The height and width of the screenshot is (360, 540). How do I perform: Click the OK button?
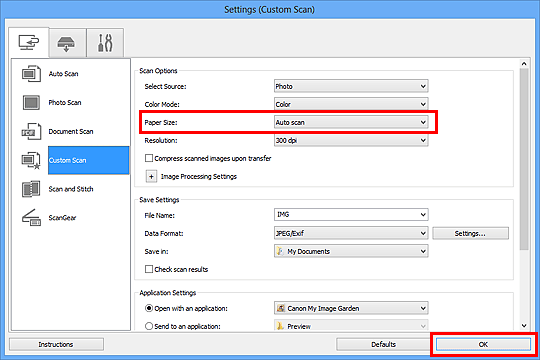pos(483,344)
